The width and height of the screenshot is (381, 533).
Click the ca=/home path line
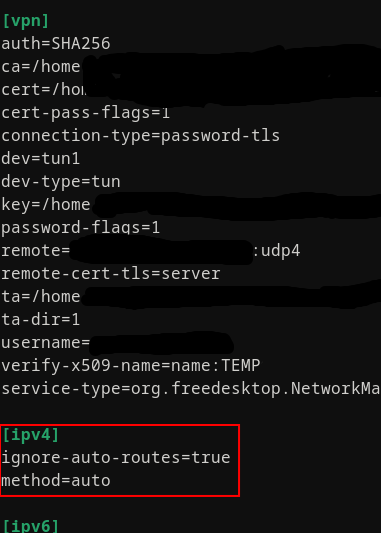pos(41,67)
